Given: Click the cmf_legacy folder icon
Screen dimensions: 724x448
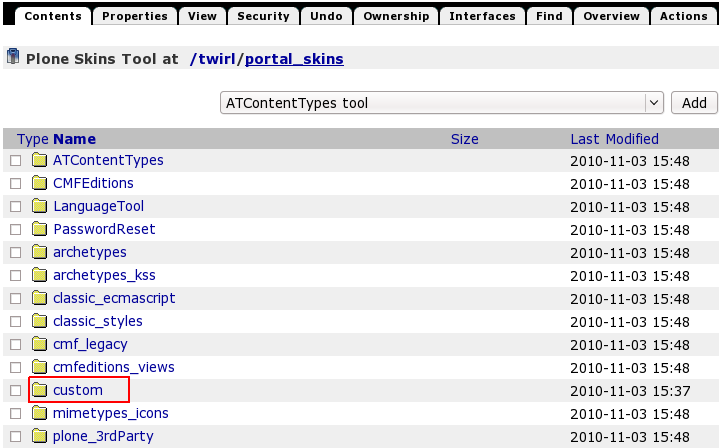Looking at the screenshot, I should [x=40, y=344].
